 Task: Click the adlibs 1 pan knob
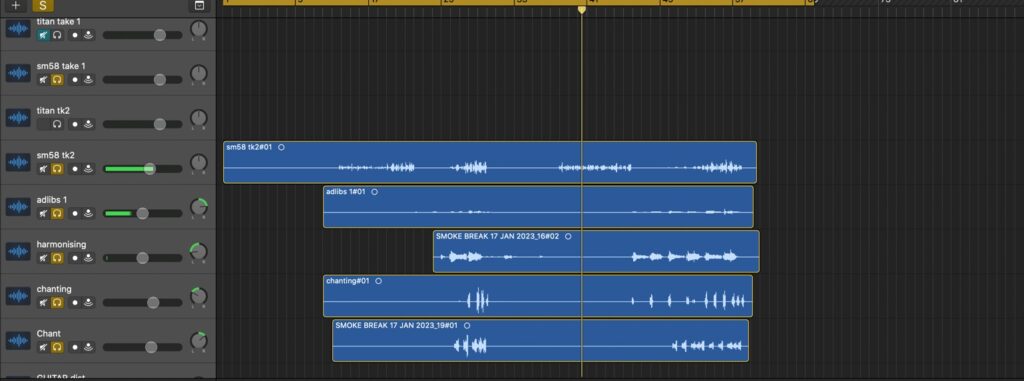(199, 207)
